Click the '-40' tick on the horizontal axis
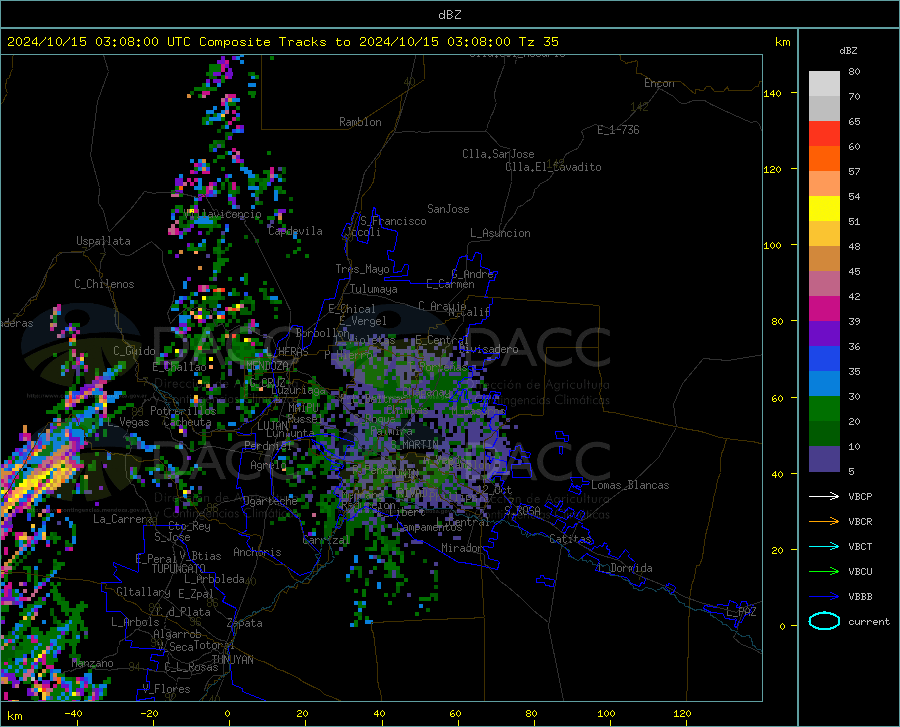 pos(73,713)
